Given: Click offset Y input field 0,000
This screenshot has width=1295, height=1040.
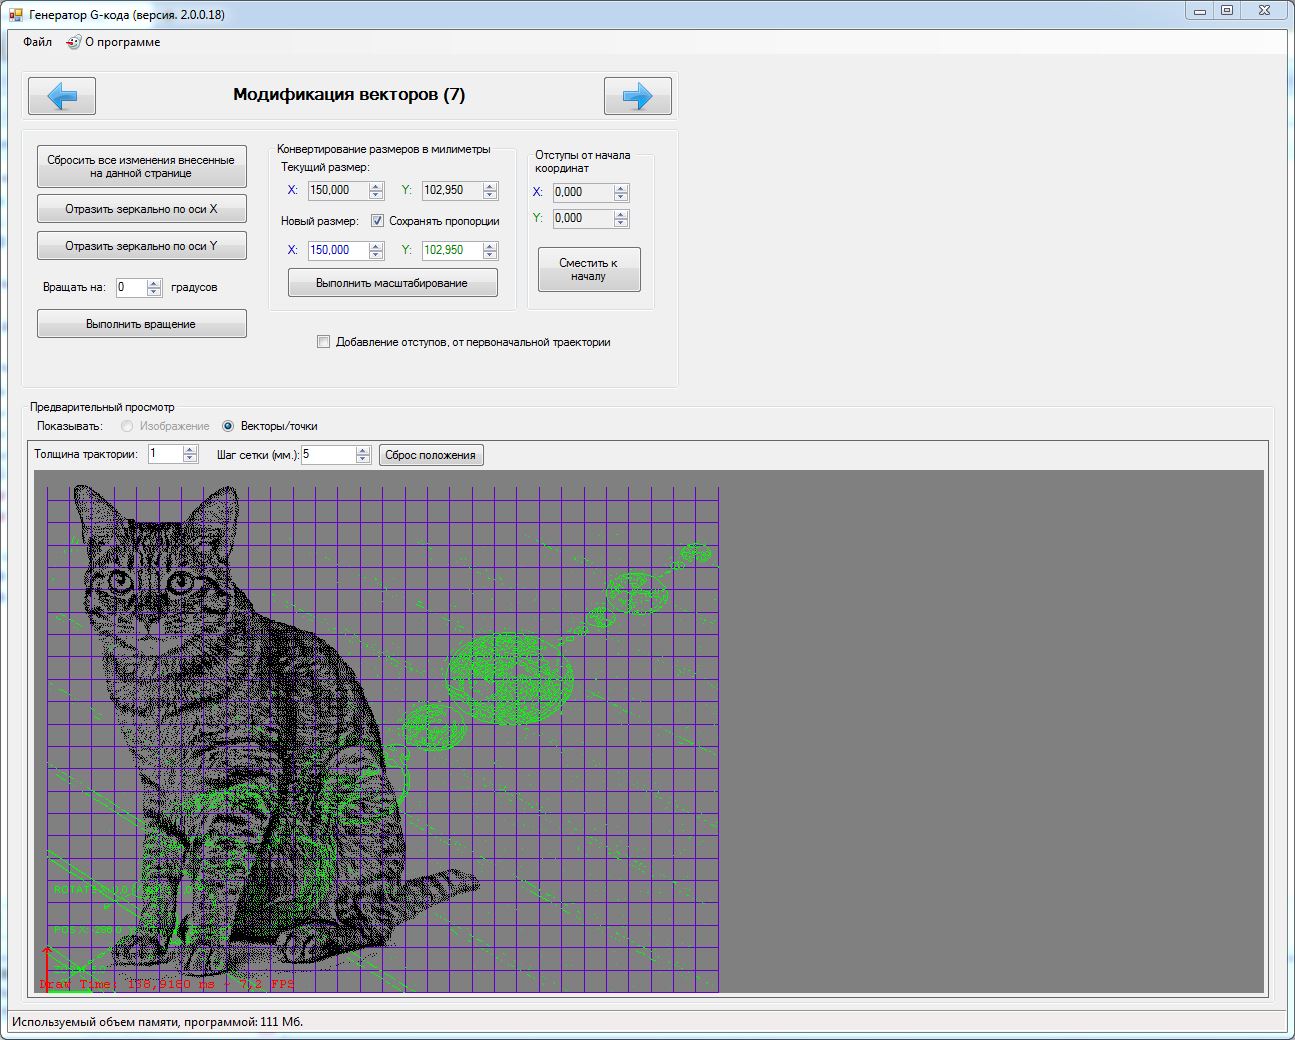Looking at the screenshot, I should pos(583,218).
